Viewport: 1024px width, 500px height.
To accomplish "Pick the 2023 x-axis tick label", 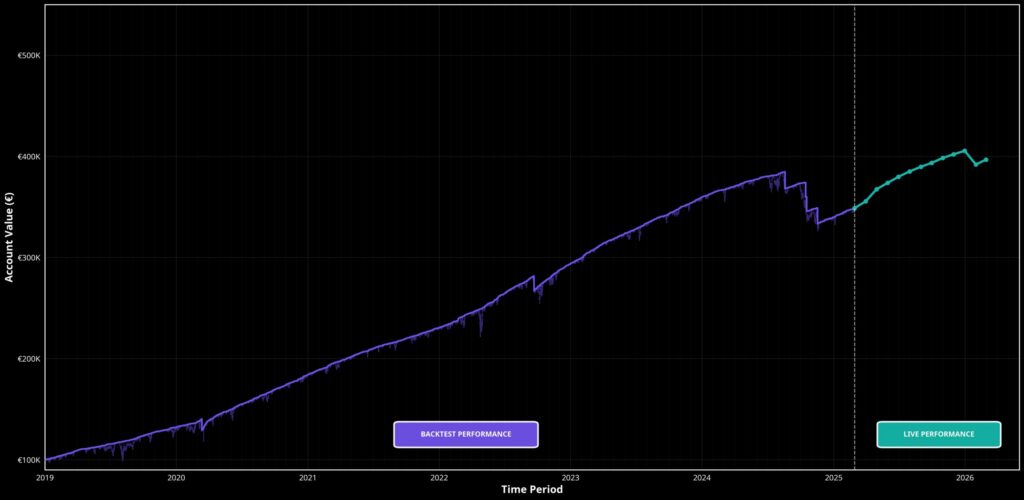I will pyautogui.click(x=570, y=478).
